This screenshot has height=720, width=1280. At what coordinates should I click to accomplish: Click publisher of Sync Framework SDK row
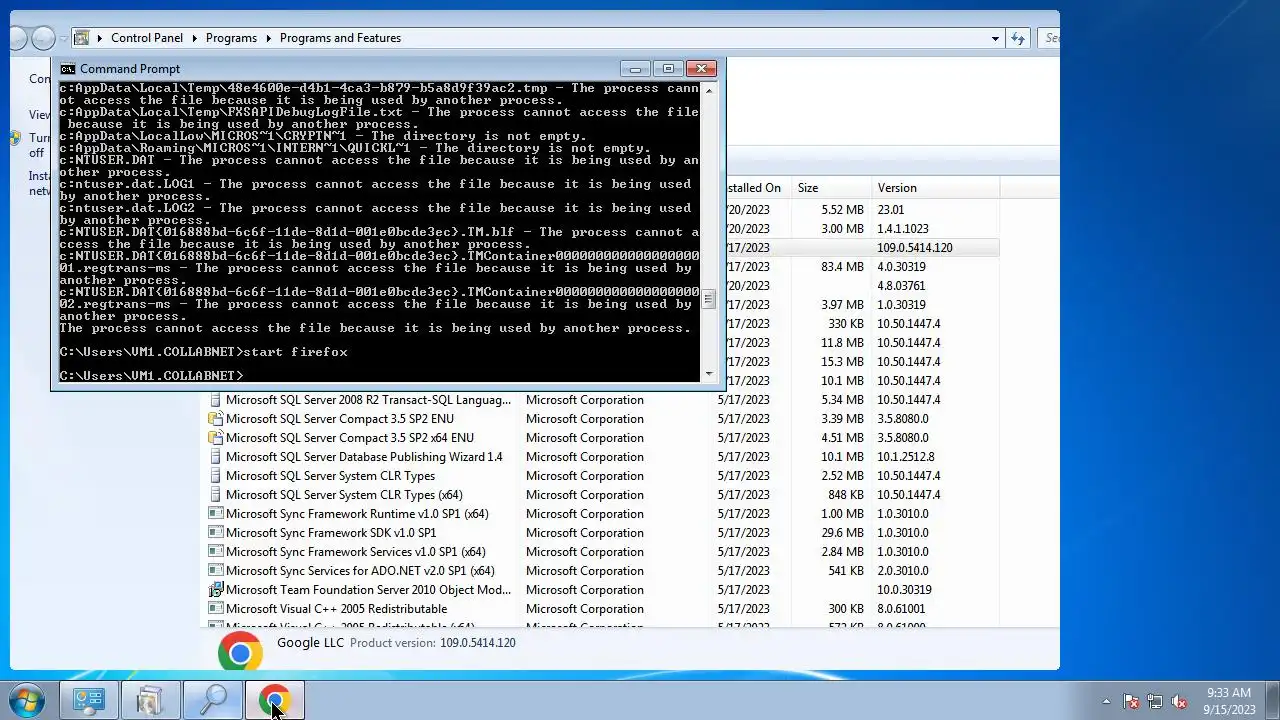point(585,533)
